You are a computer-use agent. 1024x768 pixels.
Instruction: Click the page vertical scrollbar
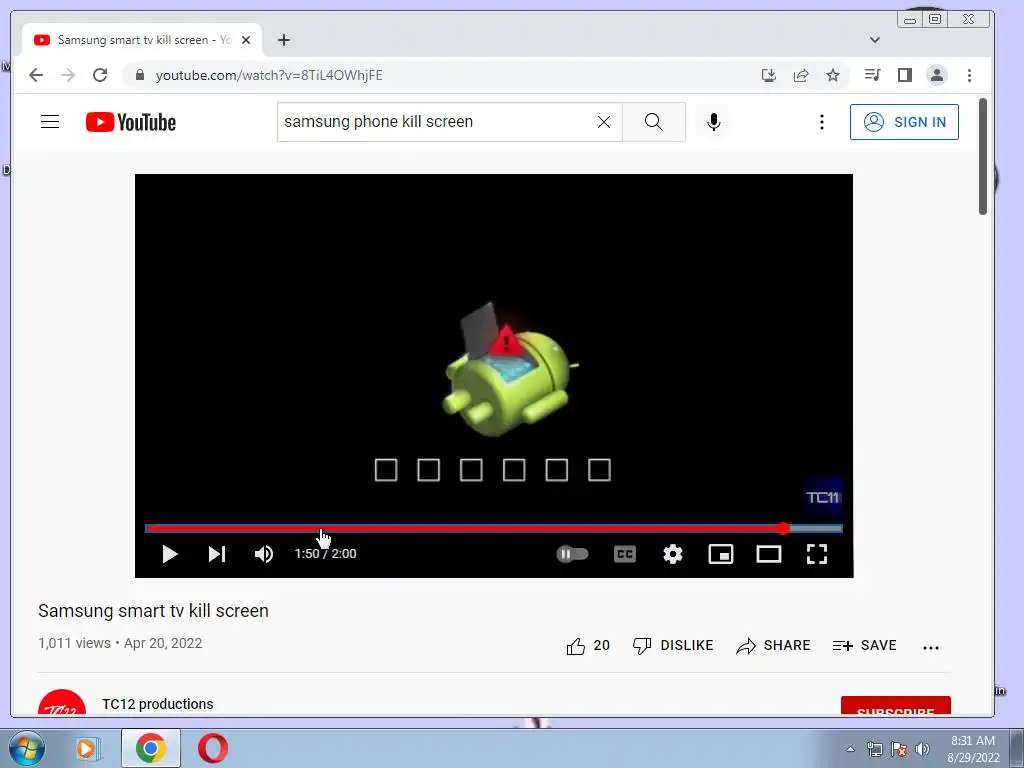(983, 156)
